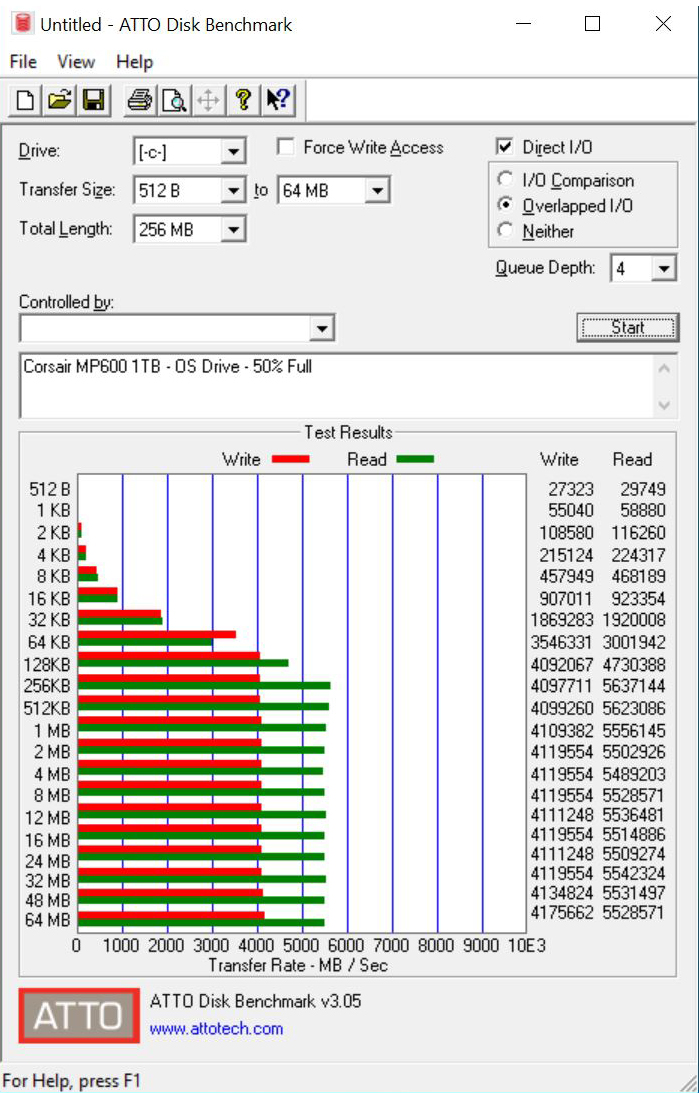Open a benchmark file with the folder icon
The width and height of the screenshot is (699, 1093).
(59, 100)
